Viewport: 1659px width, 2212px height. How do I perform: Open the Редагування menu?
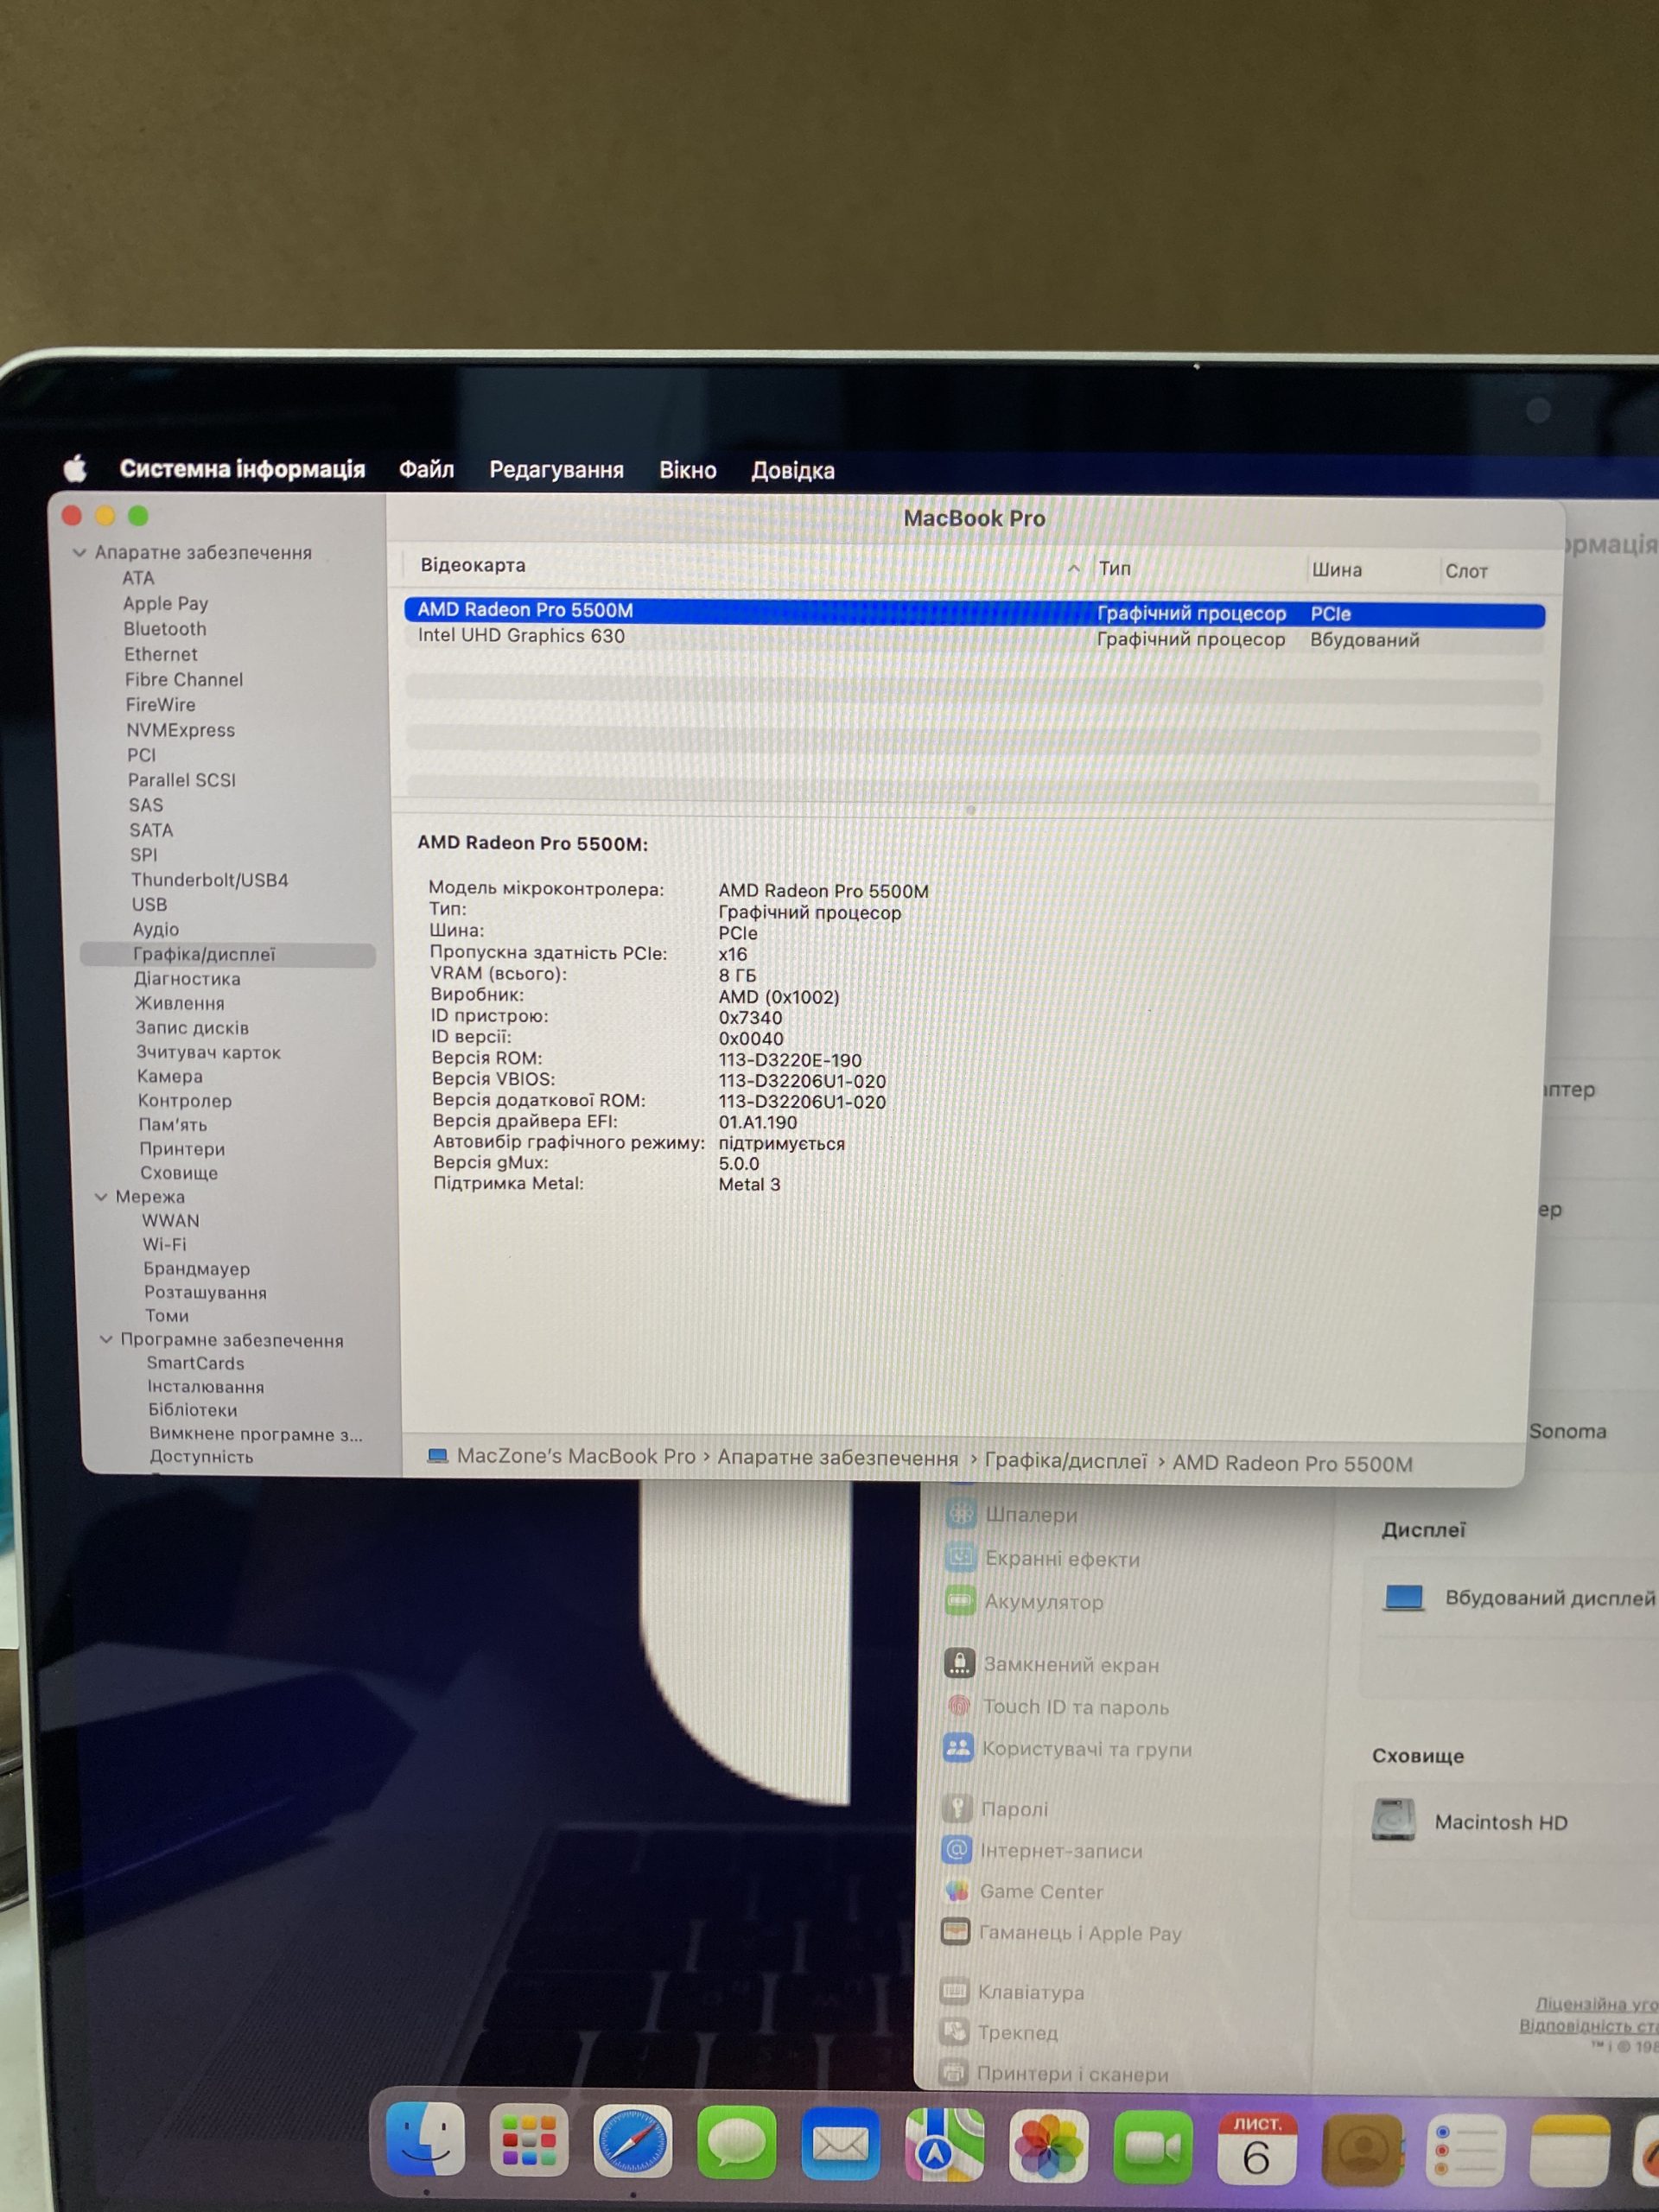point(556,470)
